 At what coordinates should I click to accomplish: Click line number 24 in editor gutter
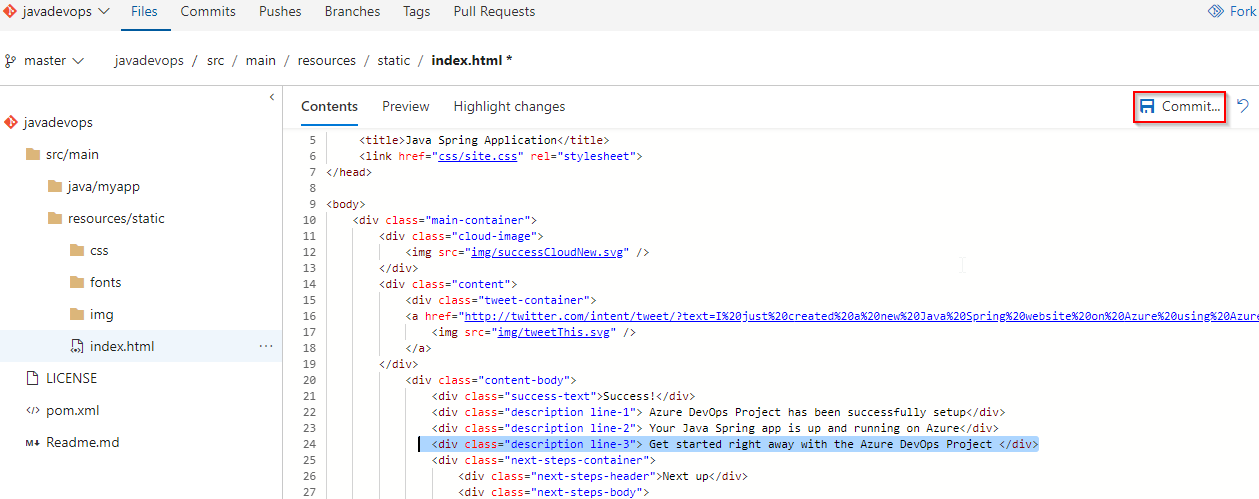[309, 444]
